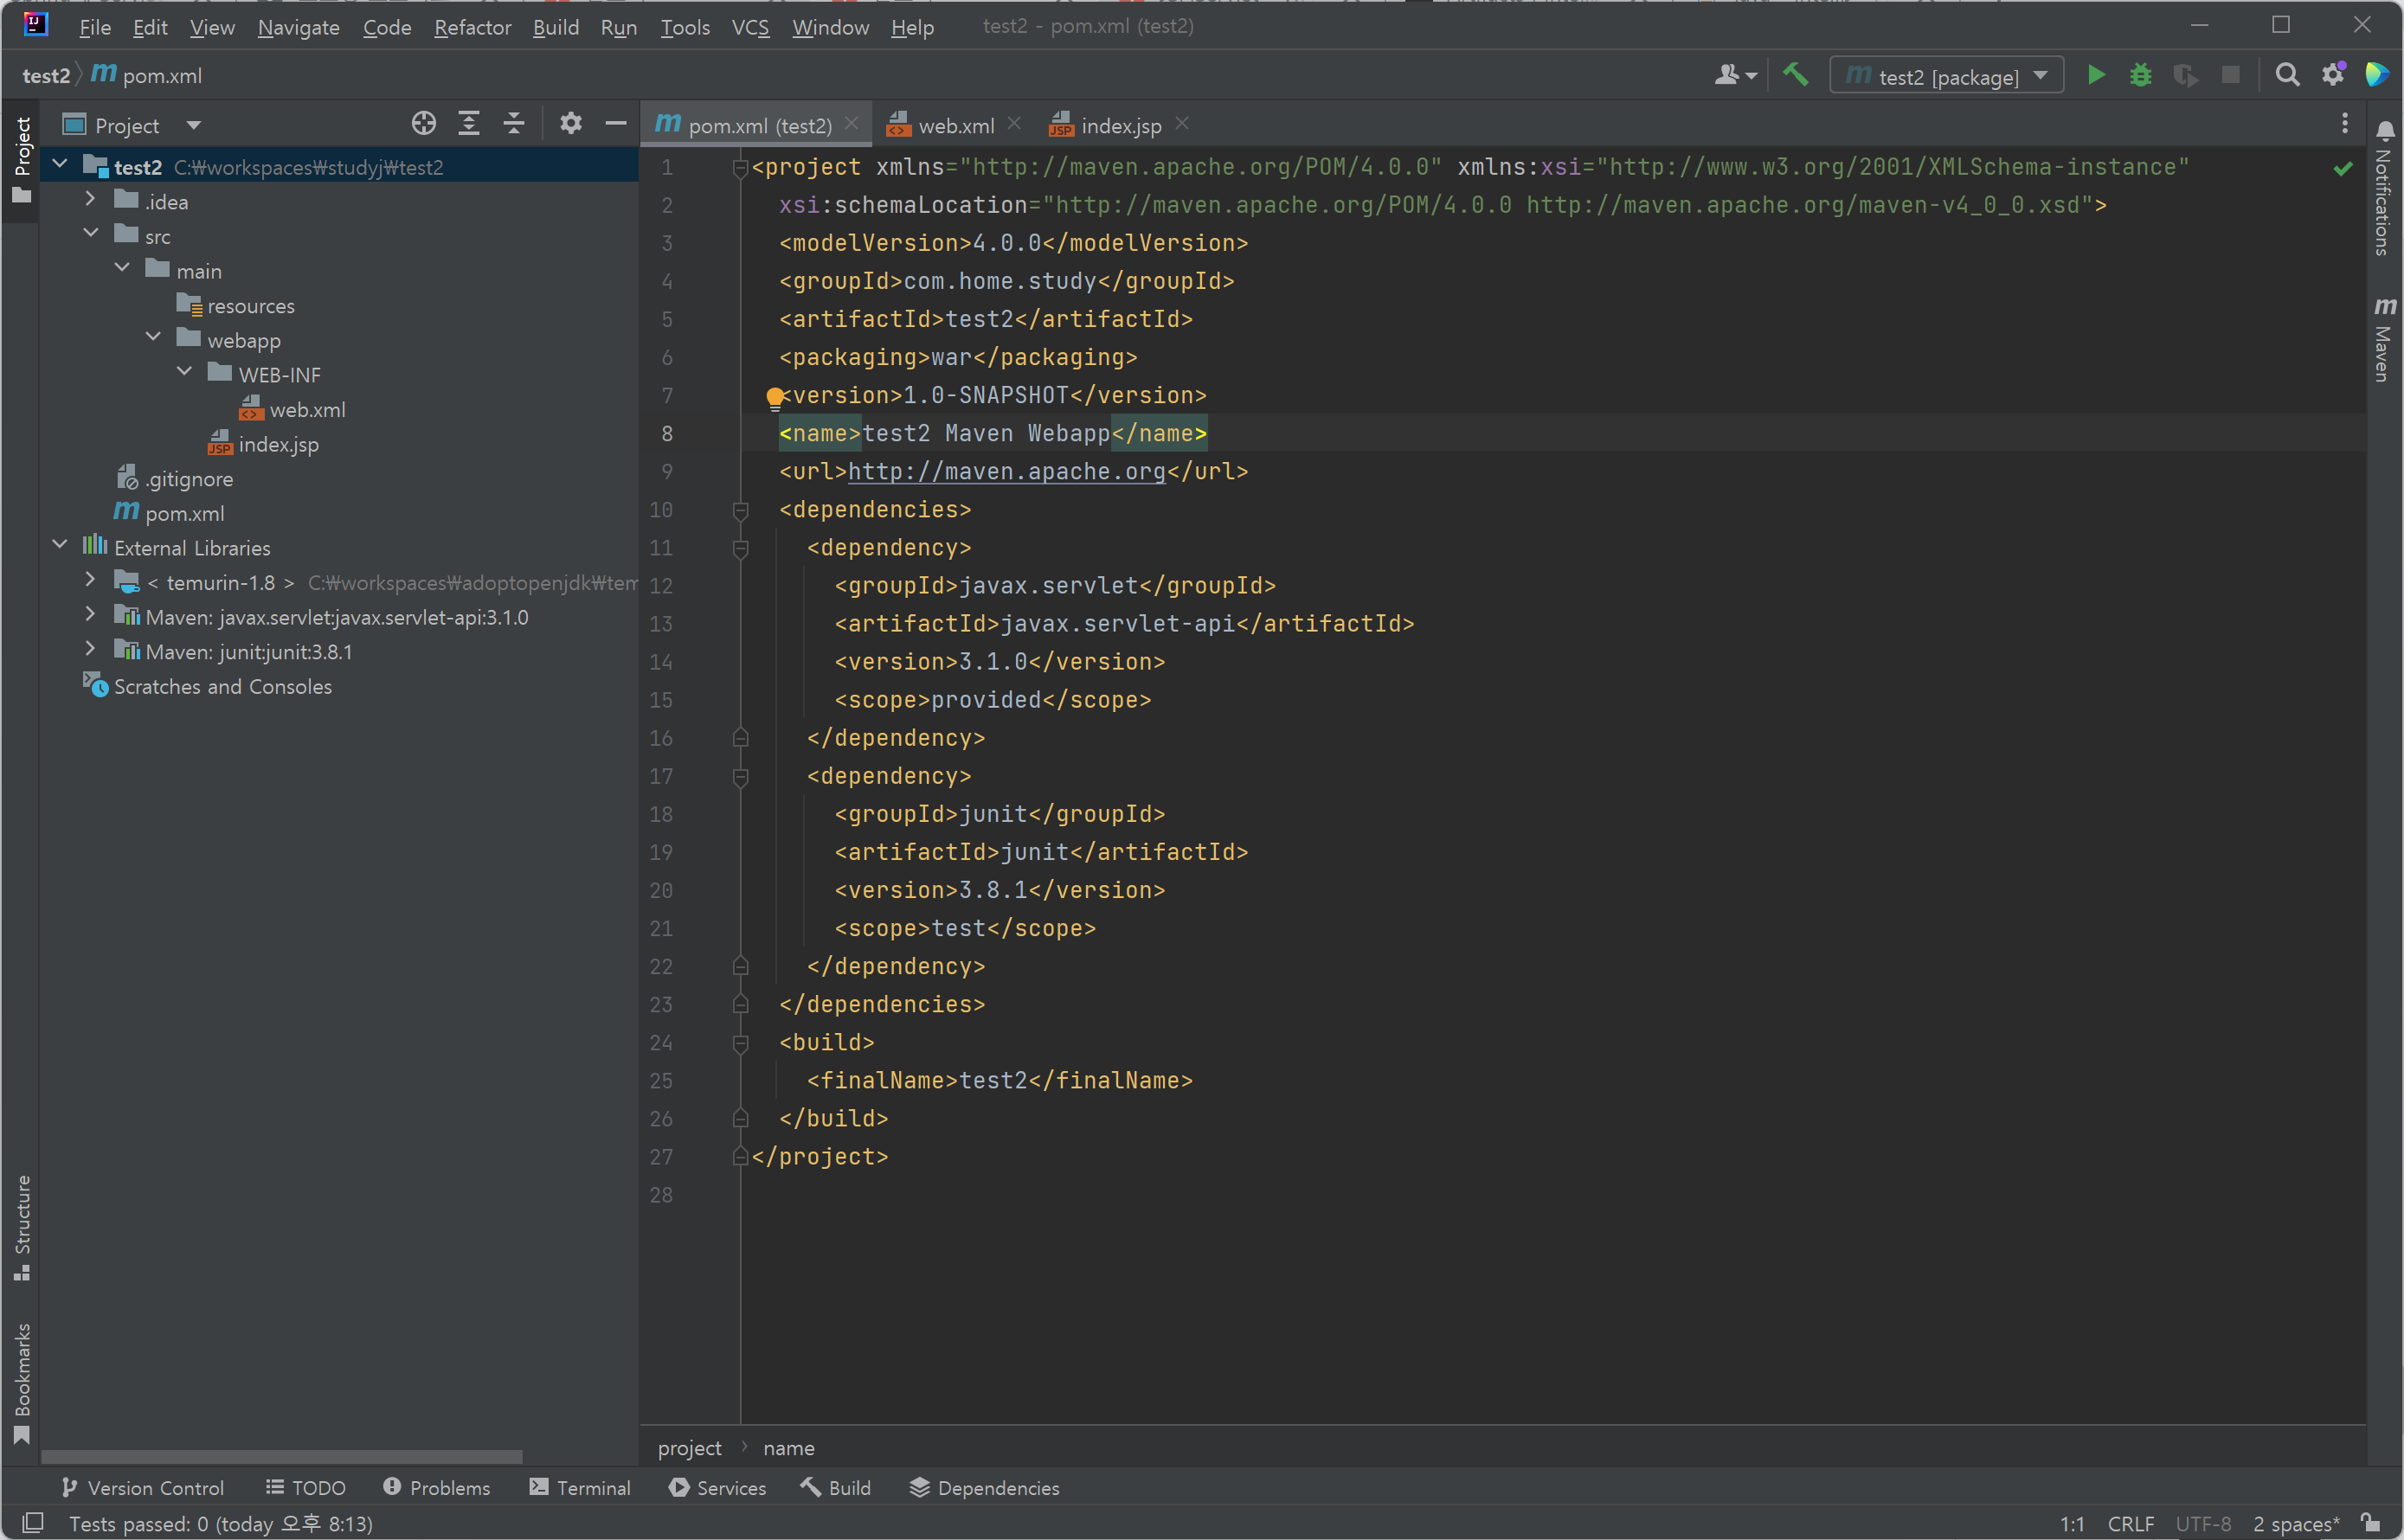Toggle the Structure tool window
Image resolution: width=2404 pixels, height=1540 pixels.
22,1226
